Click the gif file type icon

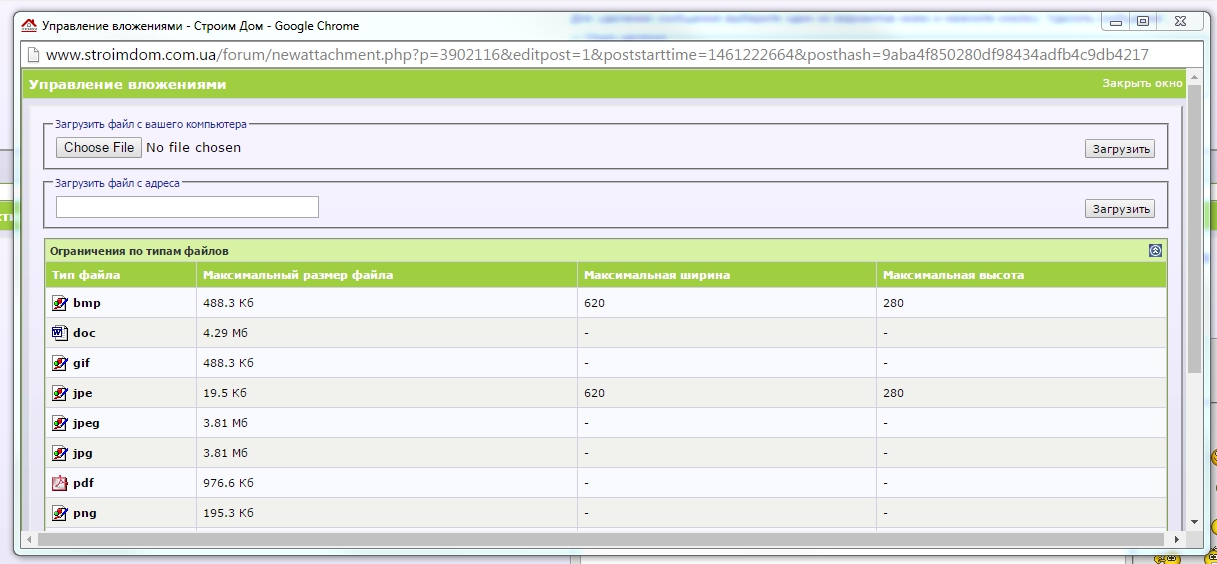[x=60, y=363]
